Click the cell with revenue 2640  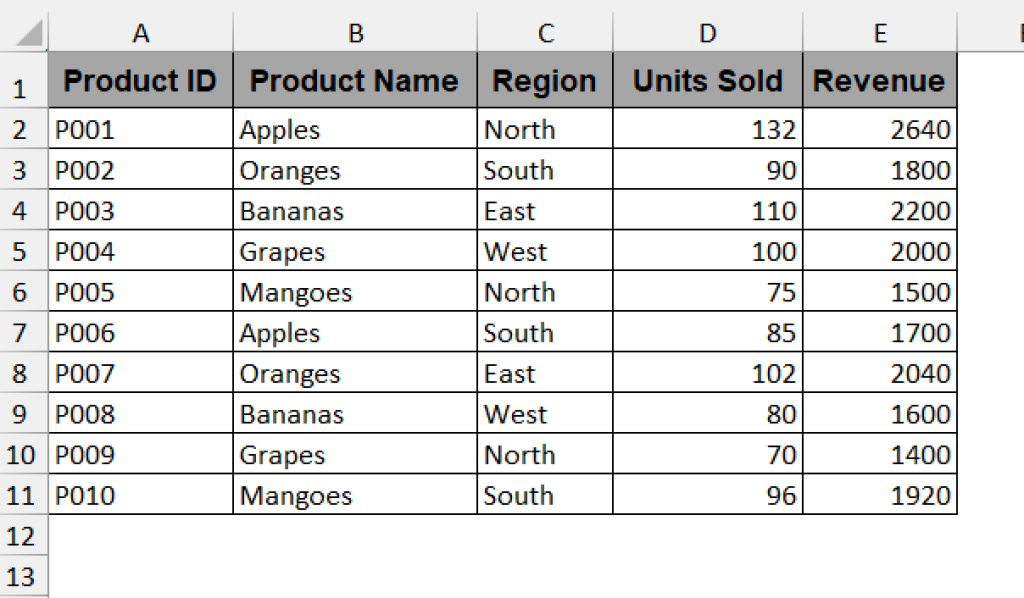point(880,129)
